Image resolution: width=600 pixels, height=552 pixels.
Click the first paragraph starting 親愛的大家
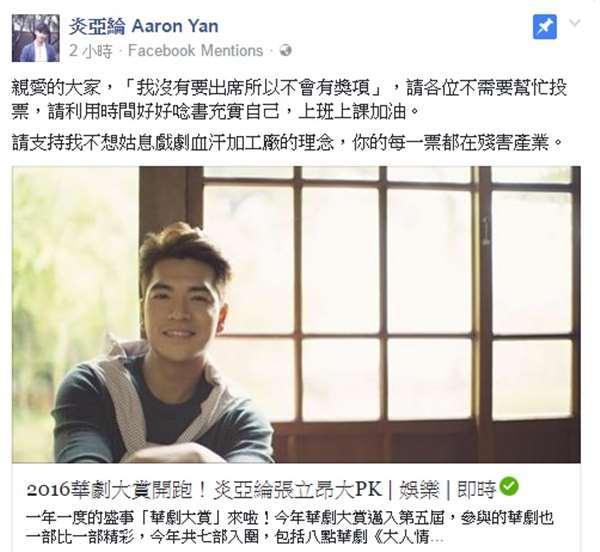[289, 100]
